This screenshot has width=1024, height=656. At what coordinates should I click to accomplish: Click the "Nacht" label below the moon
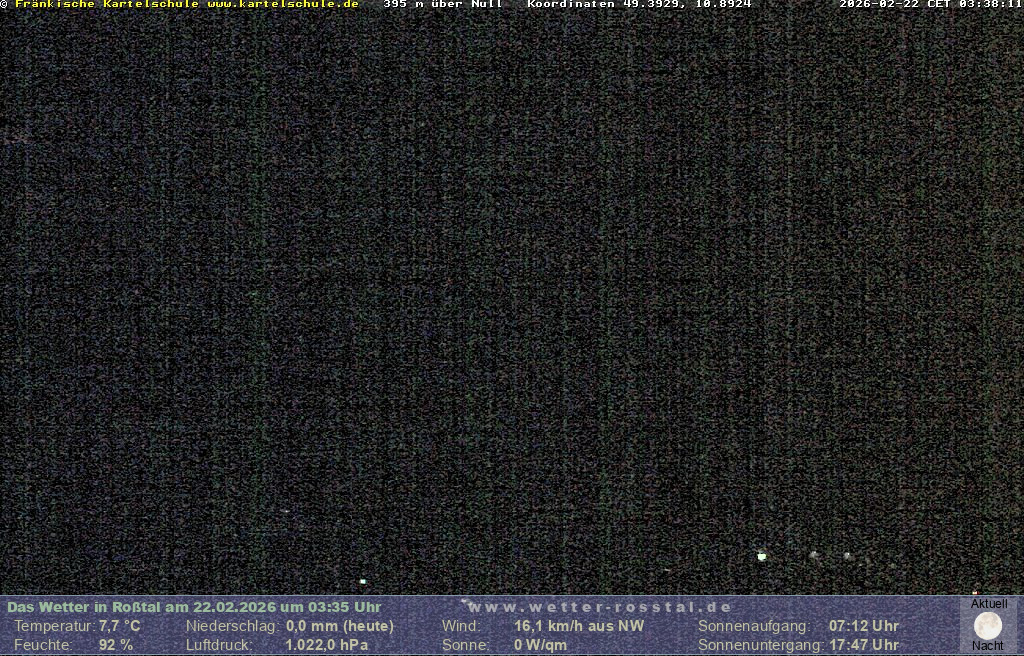pyautogui.click(x=988, y=646)
